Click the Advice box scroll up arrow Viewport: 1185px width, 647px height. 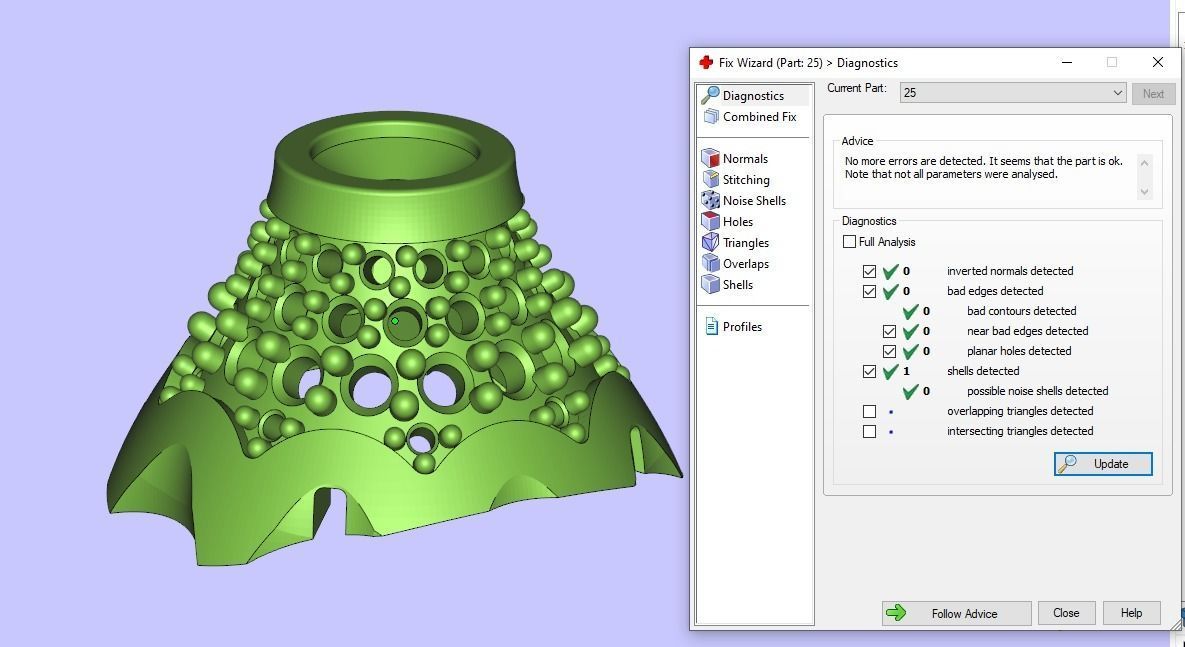point(1144,162)
